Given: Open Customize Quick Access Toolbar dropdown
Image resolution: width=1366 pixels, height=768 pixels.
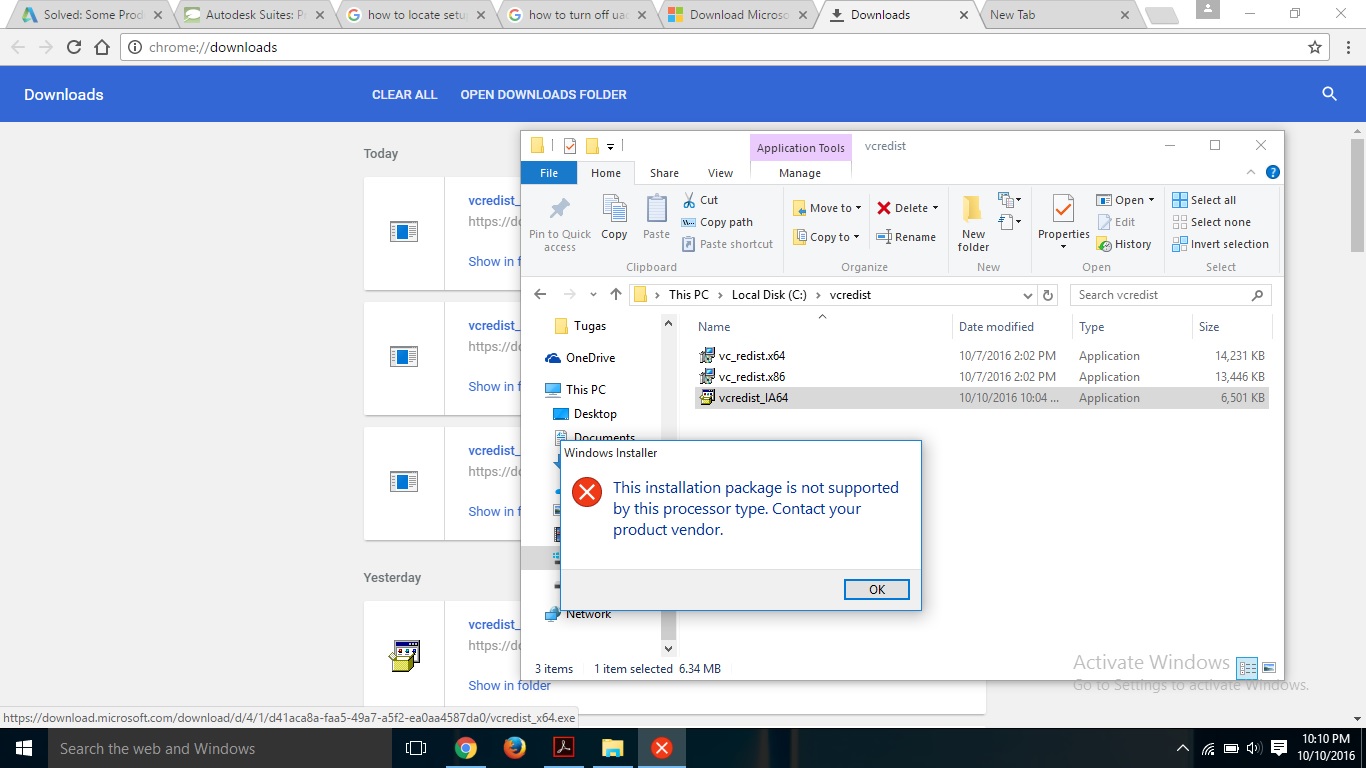Looking at the screenshot, I should (610, 146).
